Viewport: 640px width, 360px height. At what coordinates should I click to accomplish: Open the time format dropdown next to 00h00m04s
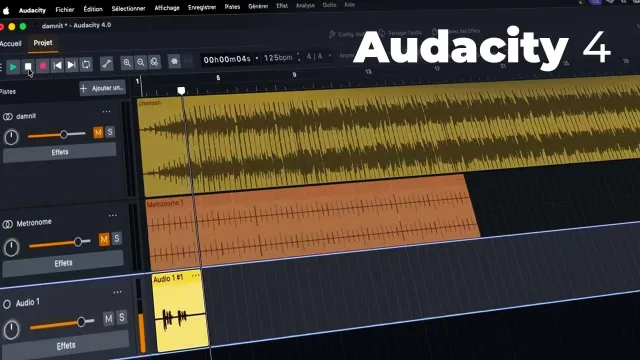coord(257,58)
